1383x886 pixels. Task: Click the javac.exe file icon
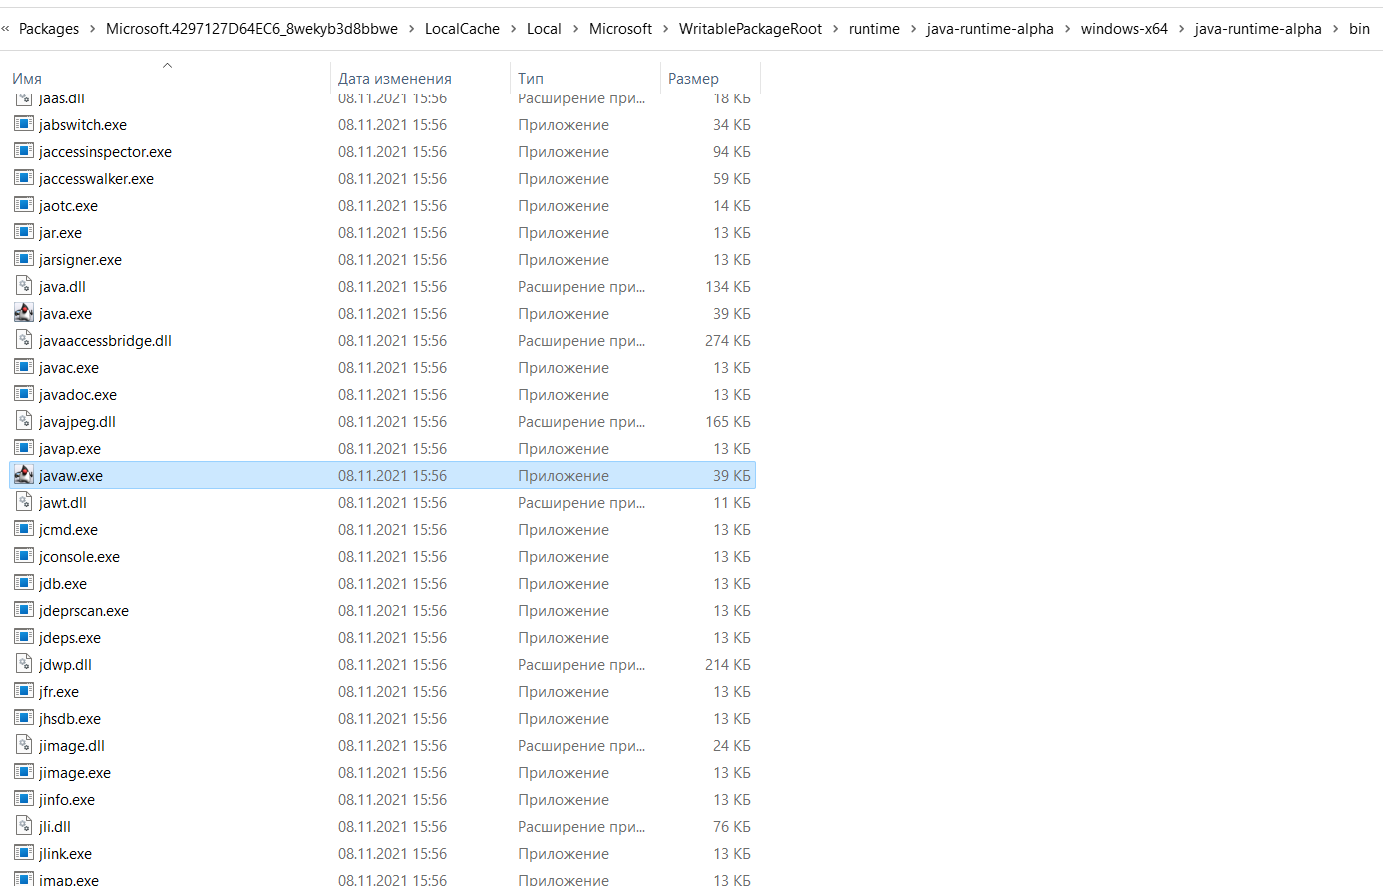[x=24, y=367]
